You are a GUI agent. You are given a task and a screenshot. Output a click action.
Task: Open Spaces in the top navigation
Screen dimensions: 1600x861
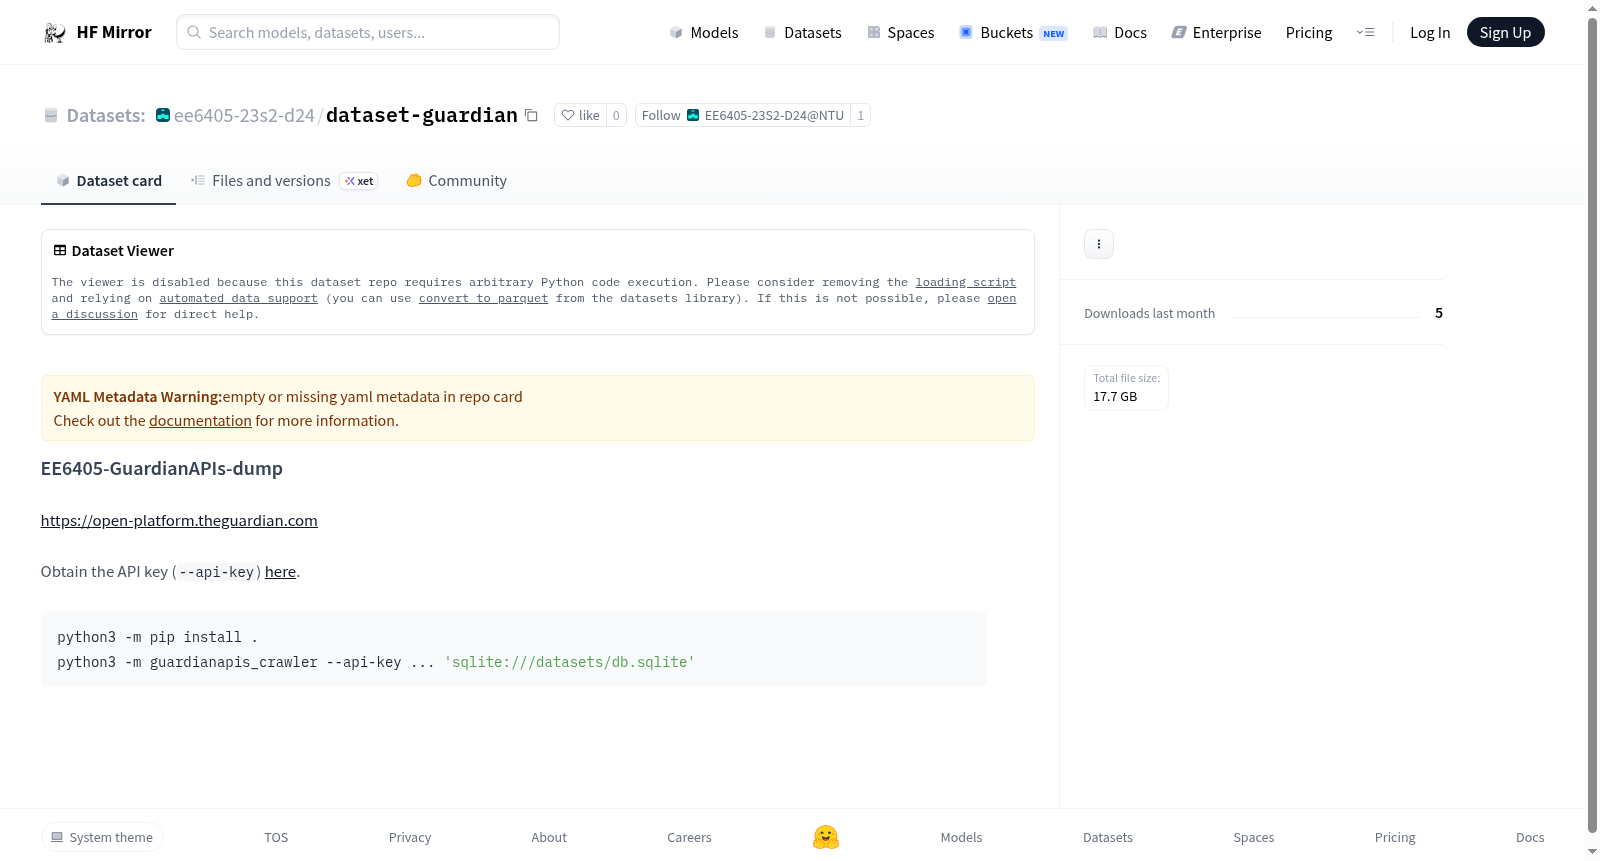point(901,32)
